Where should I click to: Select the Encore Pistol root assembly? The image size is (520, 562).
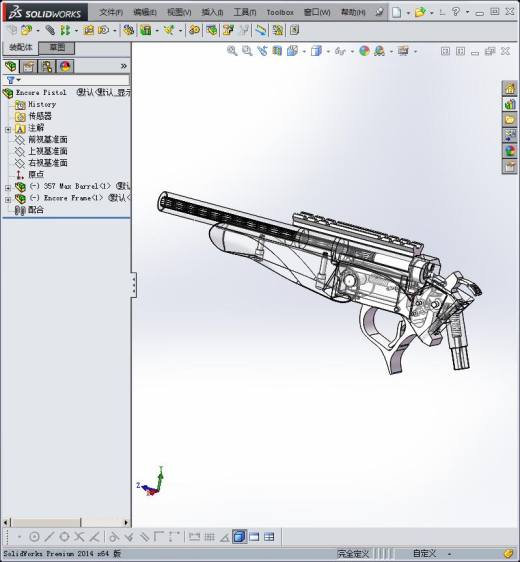click(41, 92)
